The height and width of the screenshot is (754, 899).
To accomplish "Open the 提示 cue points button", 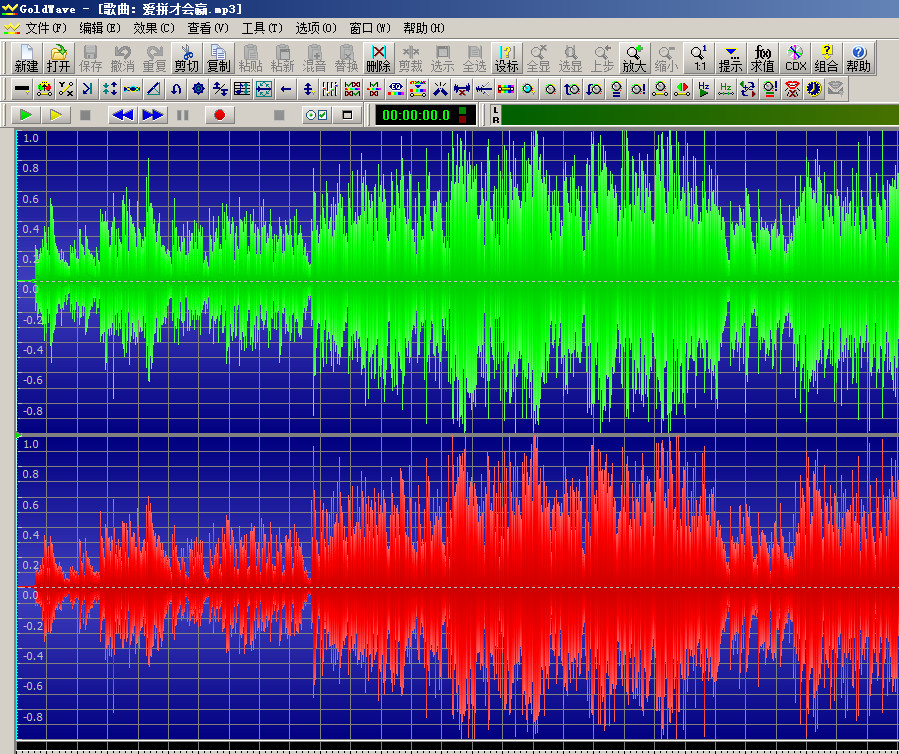I will [730, 58].
